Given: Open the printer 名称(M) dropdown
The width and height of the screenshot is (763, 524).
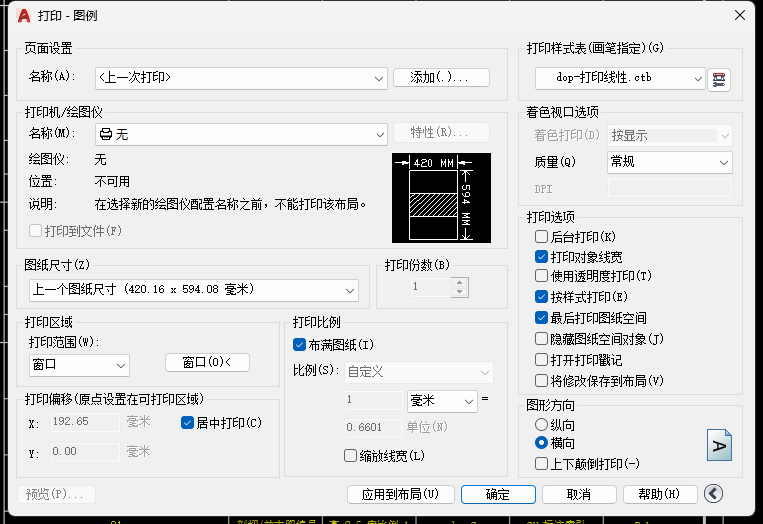Looking at the screenshot, I should click(241, 134).
